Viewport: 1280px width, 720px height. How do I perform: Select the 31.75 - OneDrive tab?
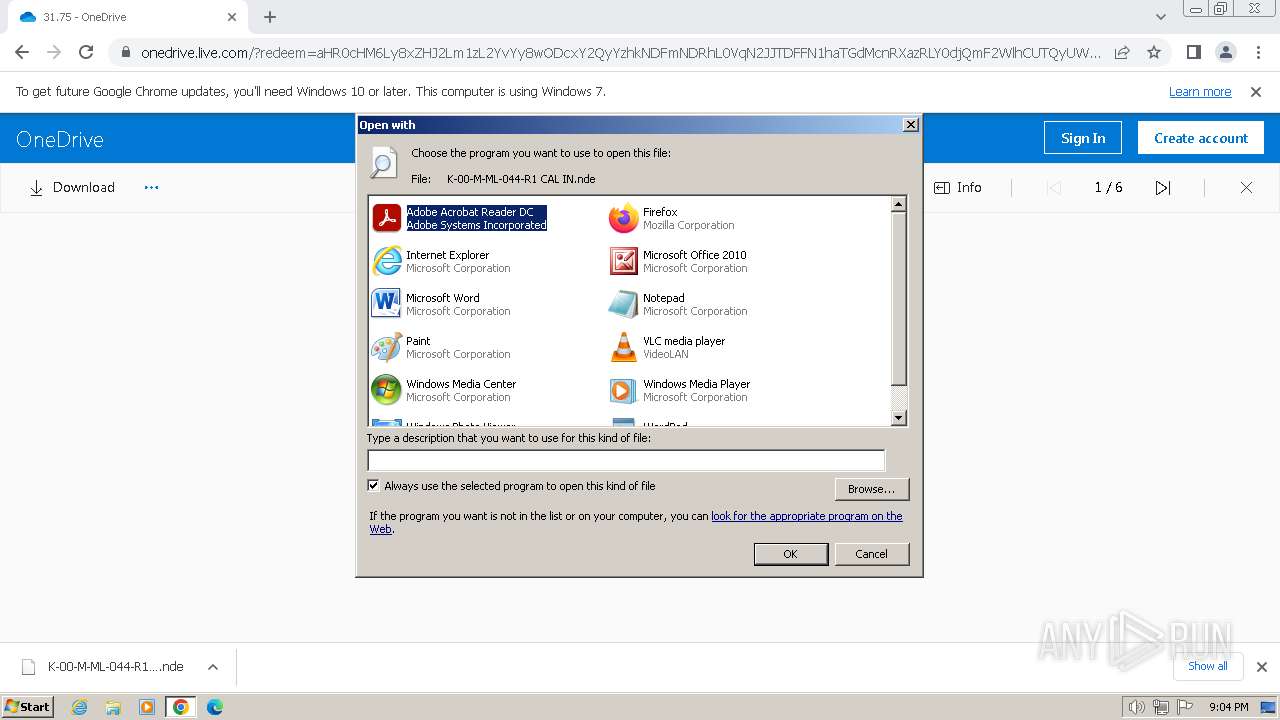[125, 17]
